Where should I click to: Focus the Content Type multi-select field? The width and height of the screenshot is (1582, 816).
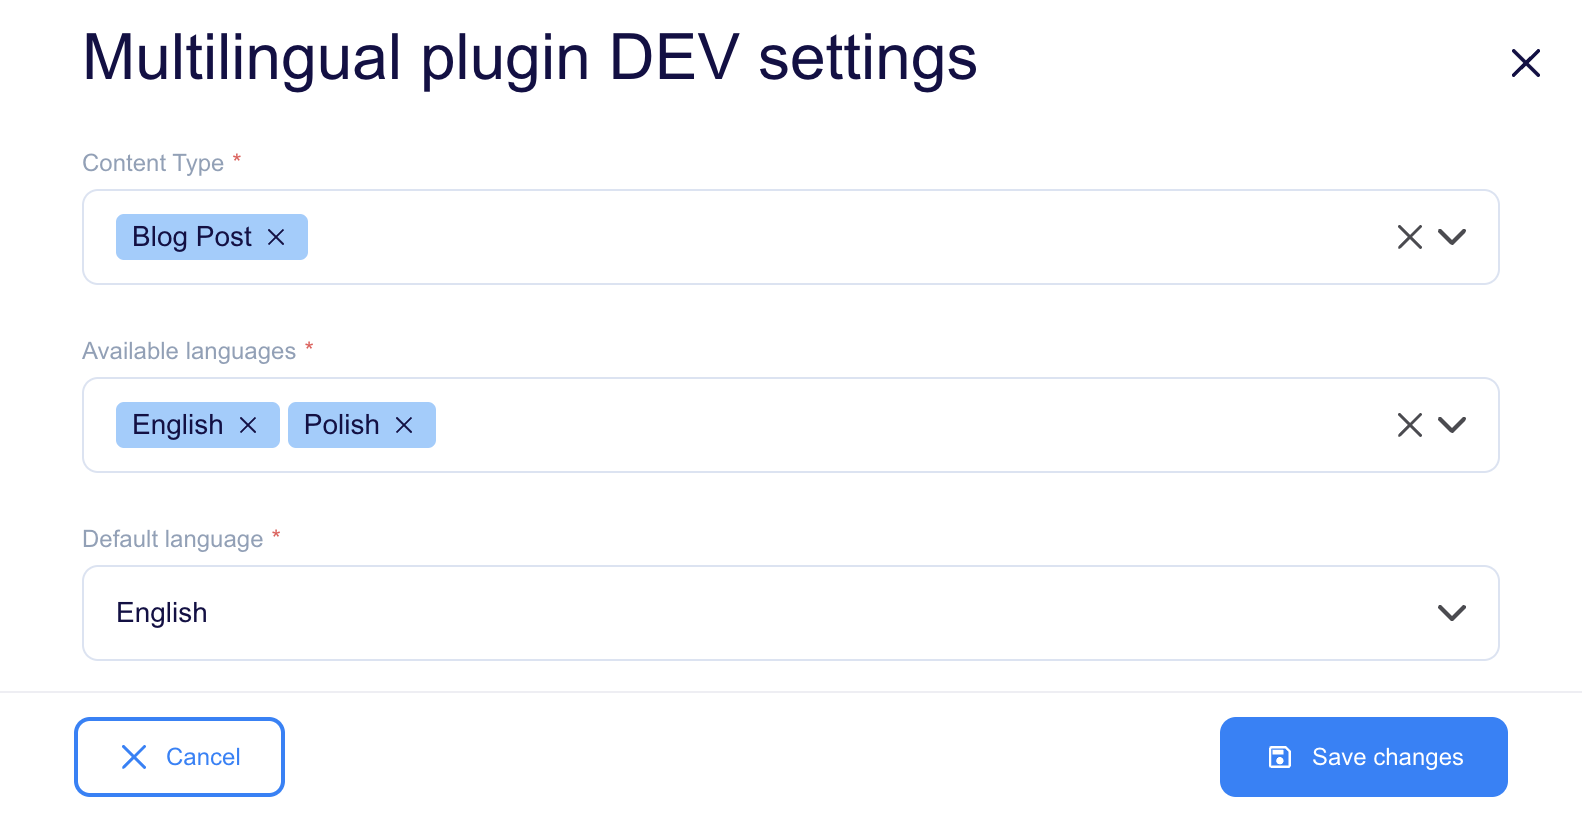tap(791, 237)
